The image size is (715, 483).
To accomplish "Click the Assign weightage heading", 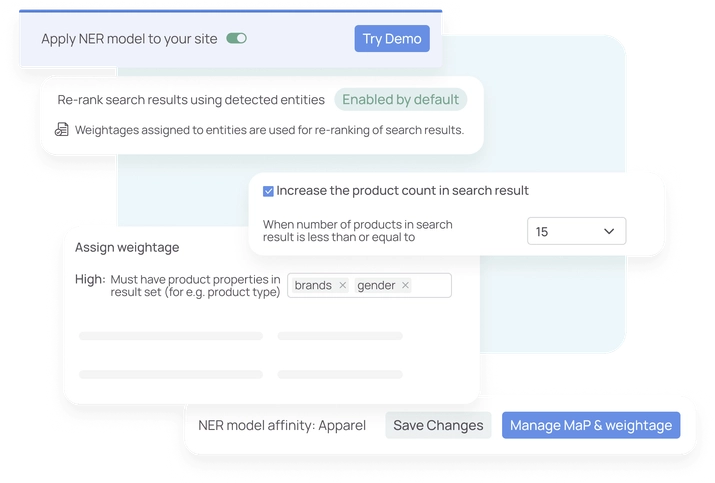I will click(127, 247).
